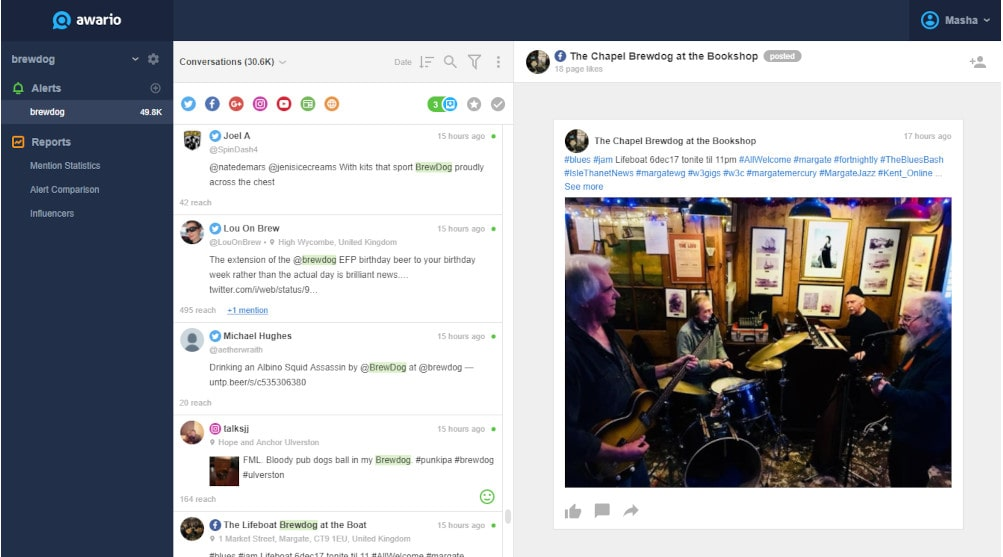This screenshot has width=1003, height=557.
Task: Toggle the green grouped mentions switch
Action: 443,104
